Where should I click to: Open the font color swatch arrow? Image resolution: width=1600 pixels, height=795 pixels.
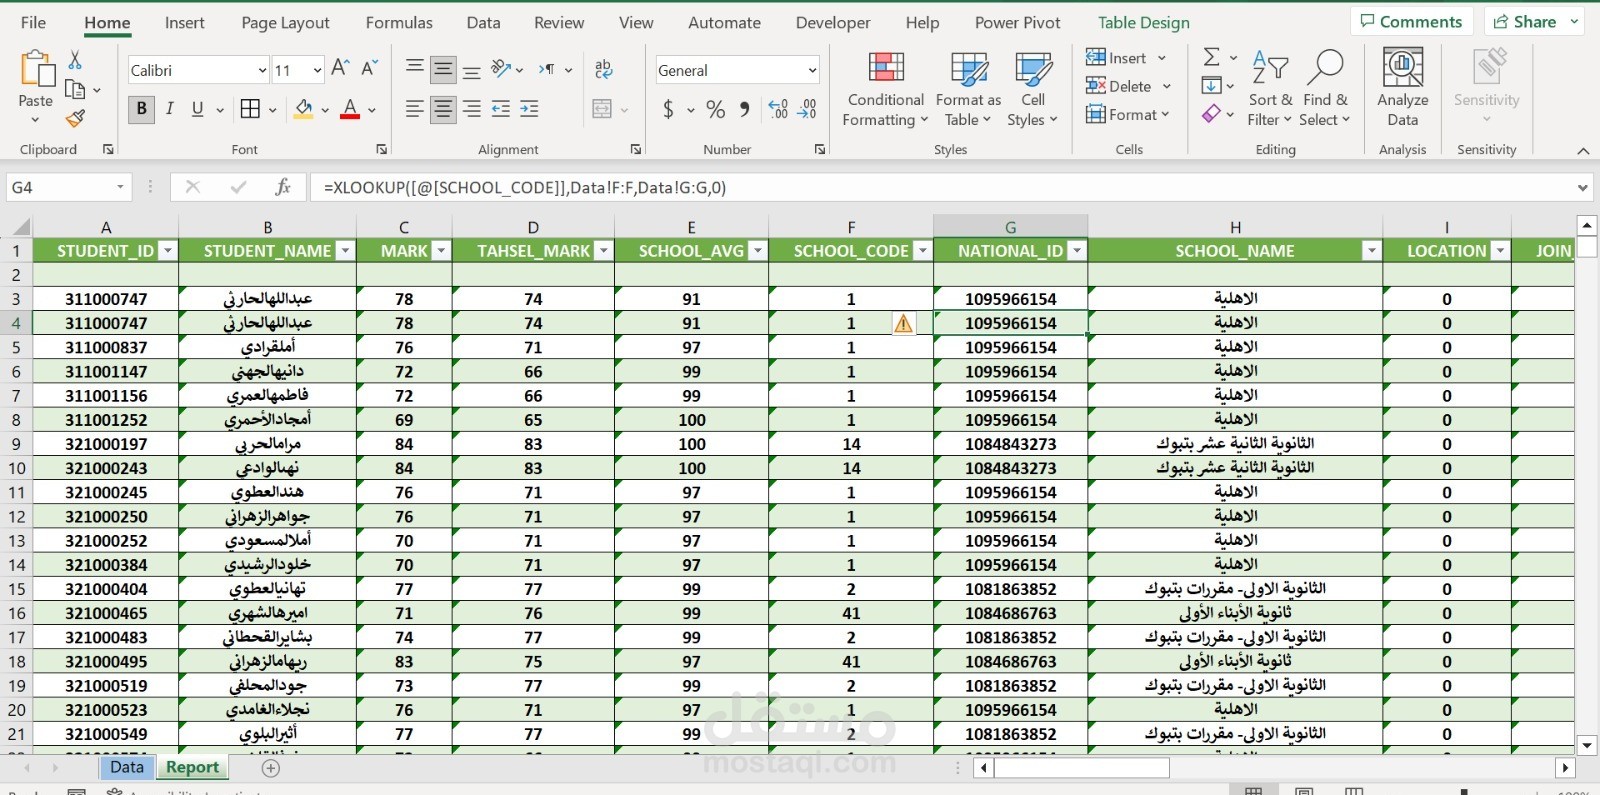tap(372, 110)
